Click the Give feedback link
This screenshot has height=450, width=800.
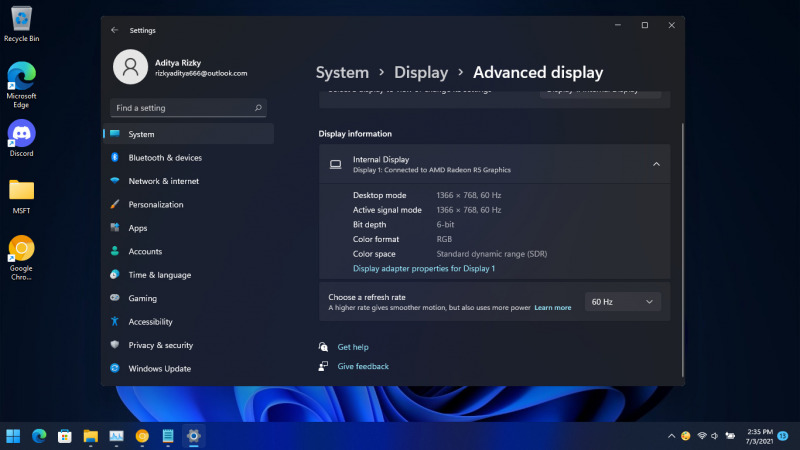pyautogui.click(x=363, y=366)
